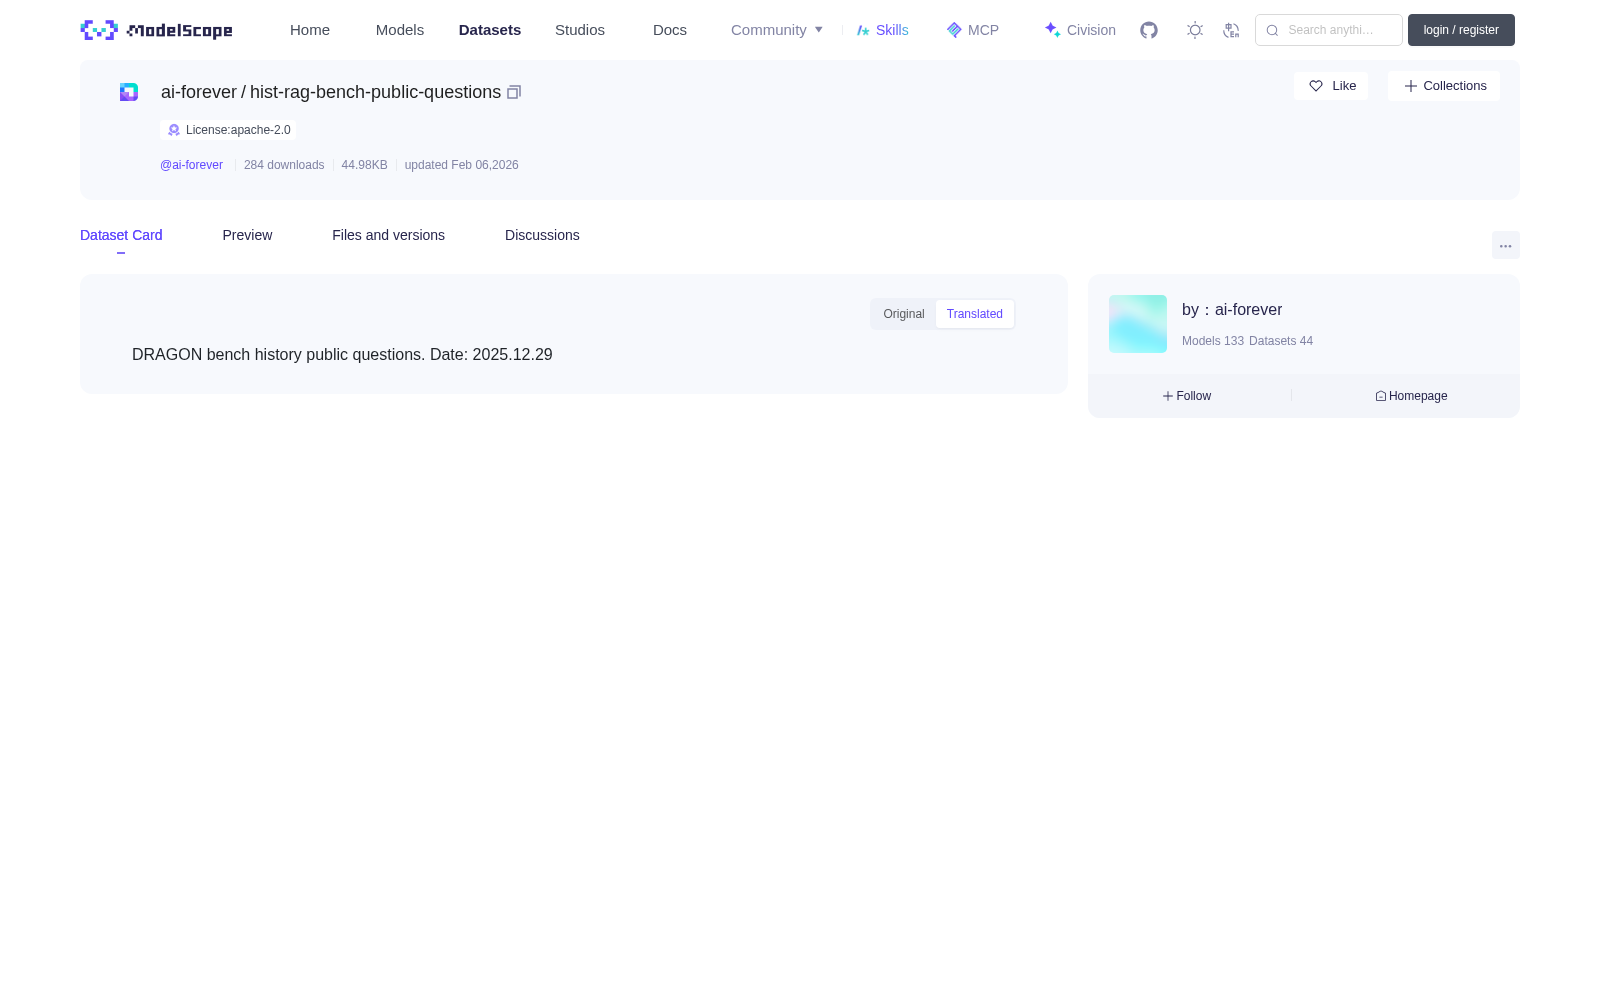1600x1000 pixels.
Task: Click the ai-forever gradient avatar thumbnail
Action: point(1138,324)
